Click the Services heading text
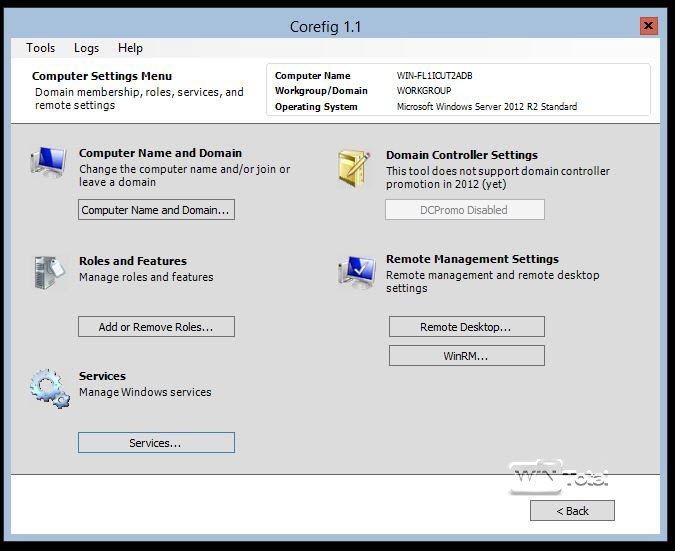Screen dimensions: 675x551 point(102,376)
